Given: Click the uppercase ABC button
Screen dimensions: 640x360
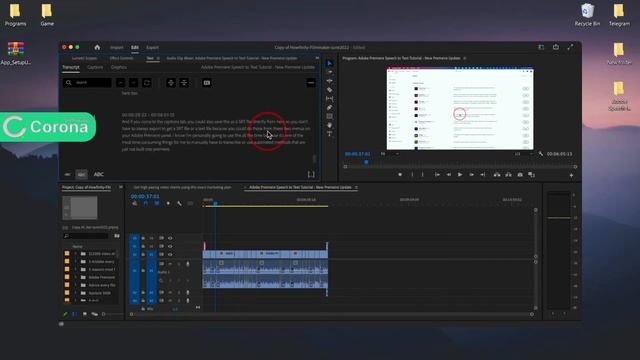Looking at the screenshot, I should click(99, 174).
